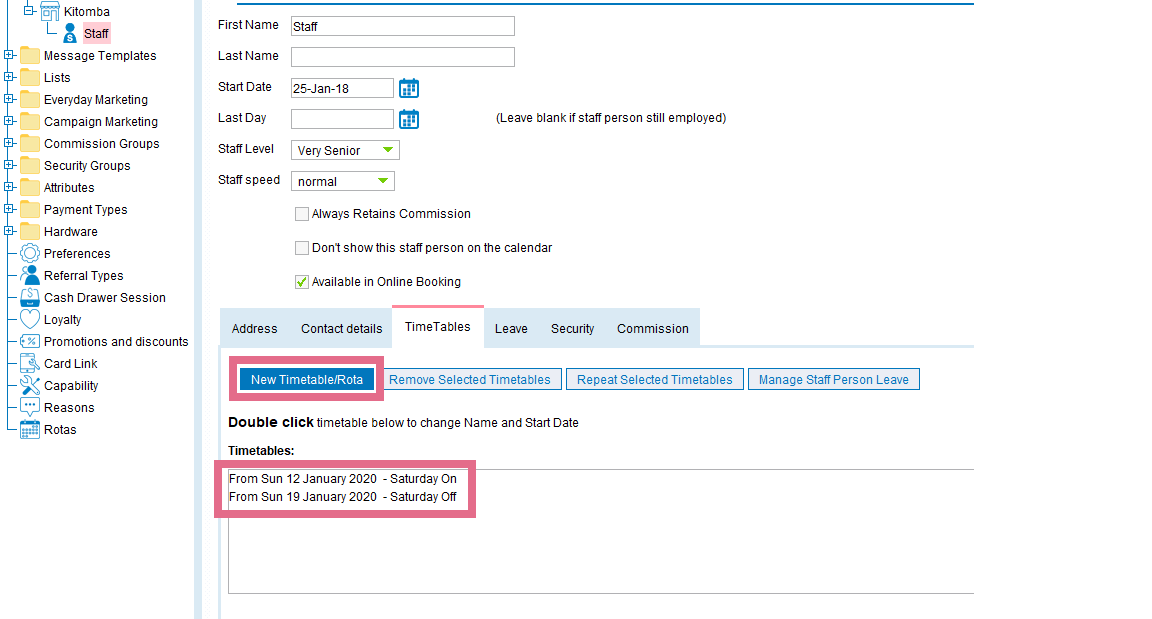
Task: Open Preferences in the navigation tree
Action: coord(77,254)
